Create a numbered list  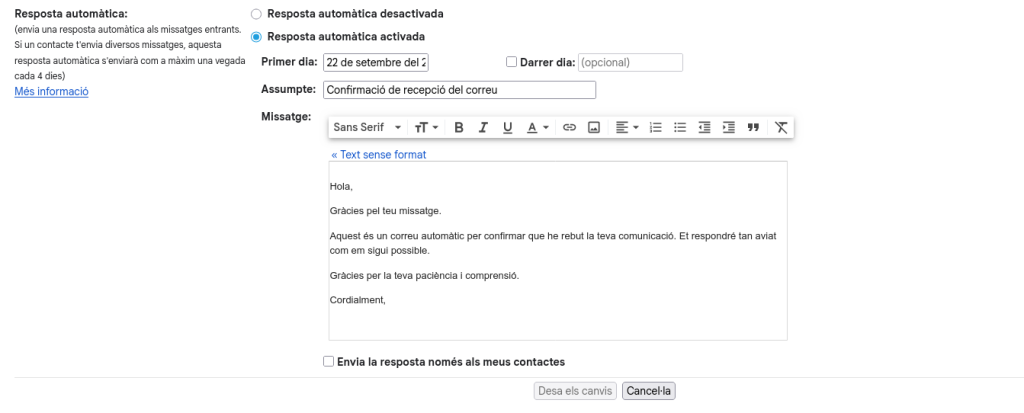pyautogui.click(x=656, y=128)
